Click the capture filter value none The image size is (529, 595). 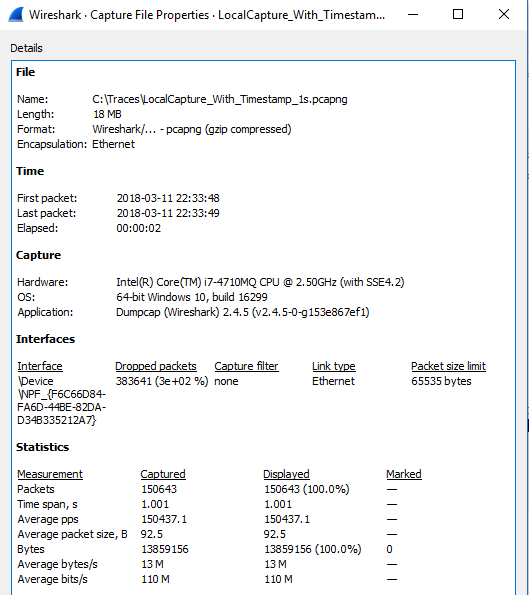pos(226,381)
